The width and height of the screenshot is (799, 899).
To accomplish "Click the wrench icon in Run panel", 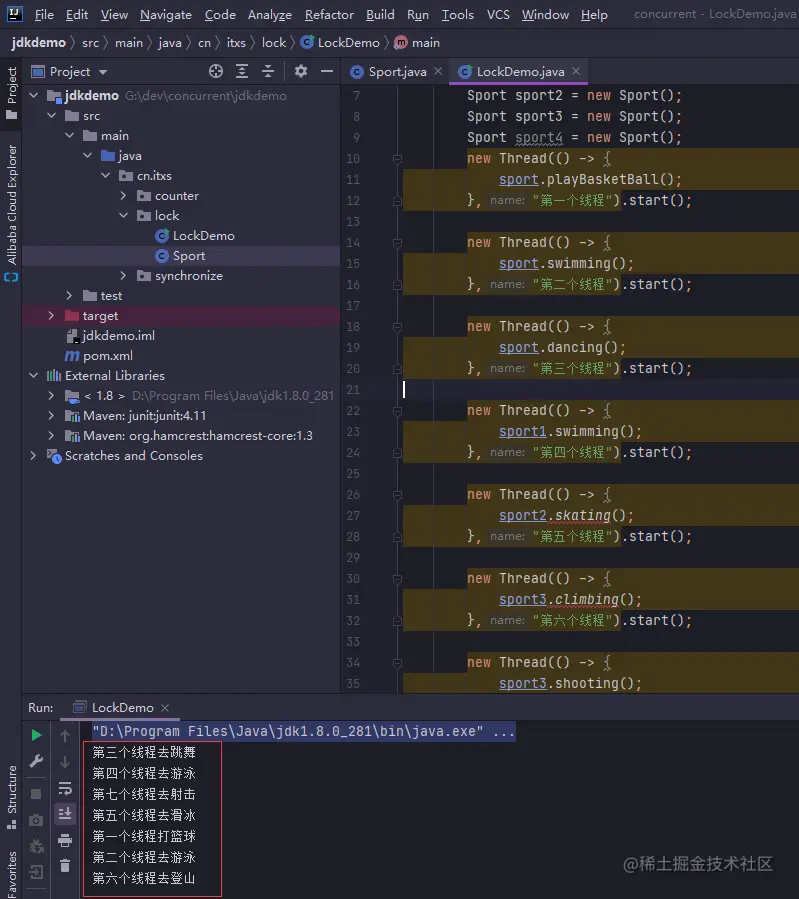I will coord(36,761).
